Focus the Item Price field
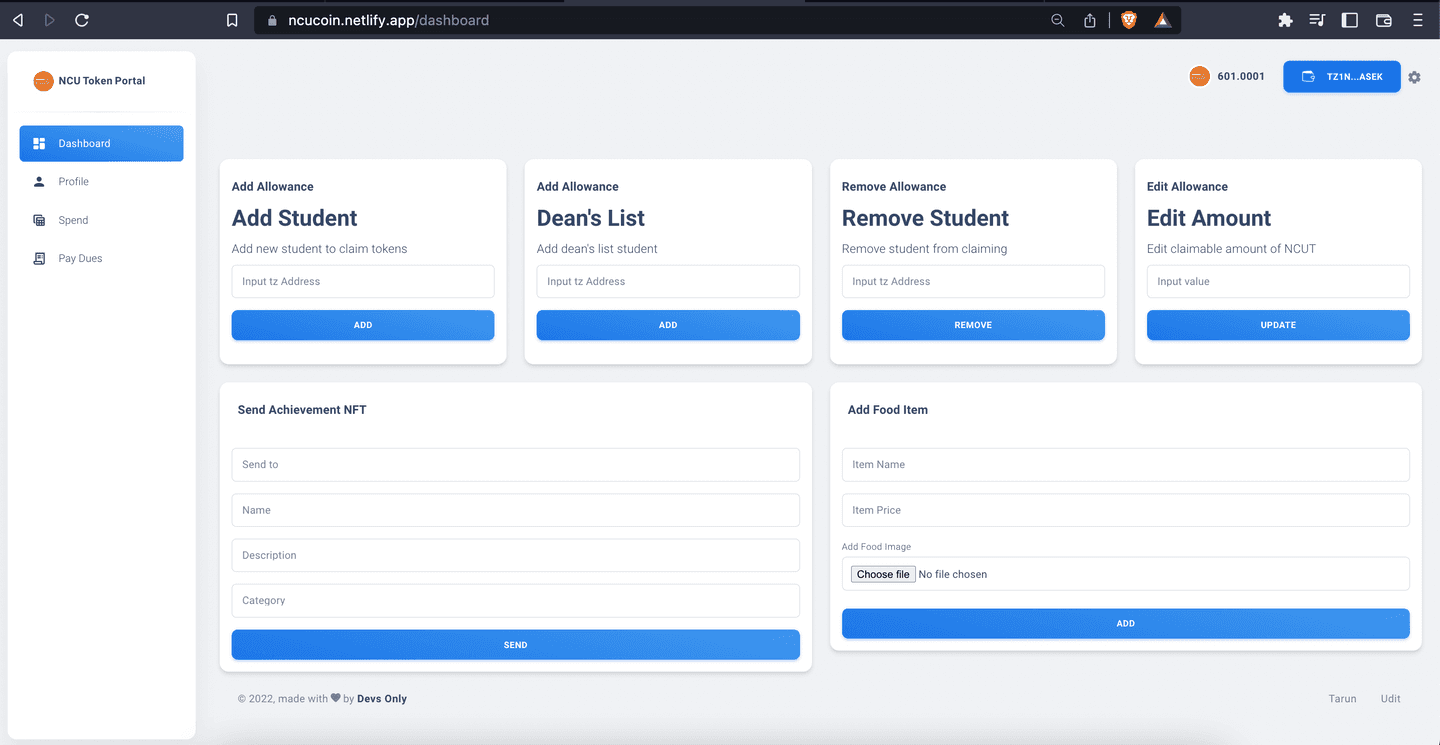This screenshot has height=745, width=1440. (1126, 510)
